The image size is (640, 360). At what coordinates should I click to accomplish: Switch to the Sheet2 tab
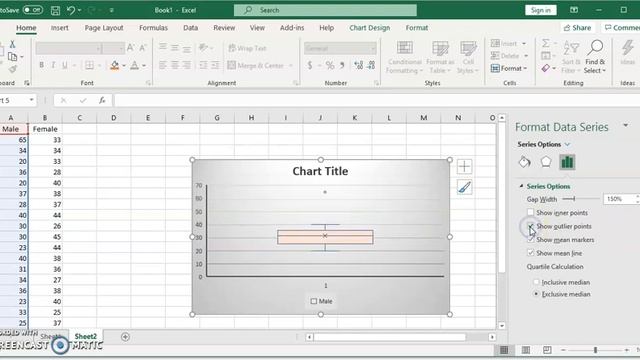(x=86, y=336)
